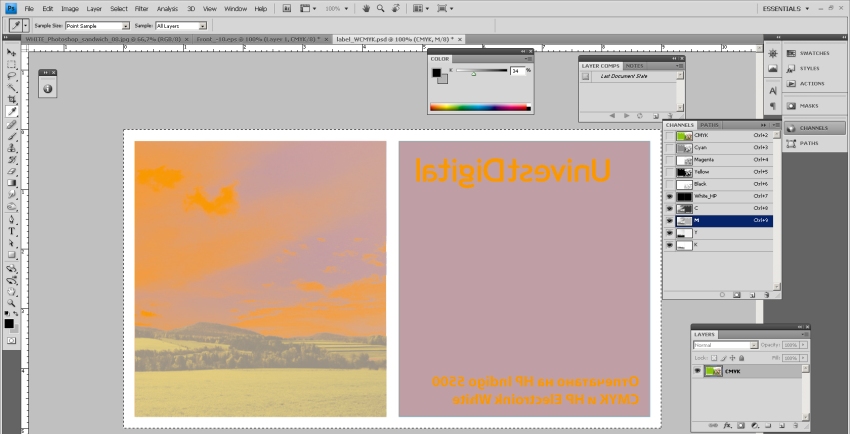Hide the White_HP channel
The height and width of the screenshot is (434, 850).
coord(669,197)
